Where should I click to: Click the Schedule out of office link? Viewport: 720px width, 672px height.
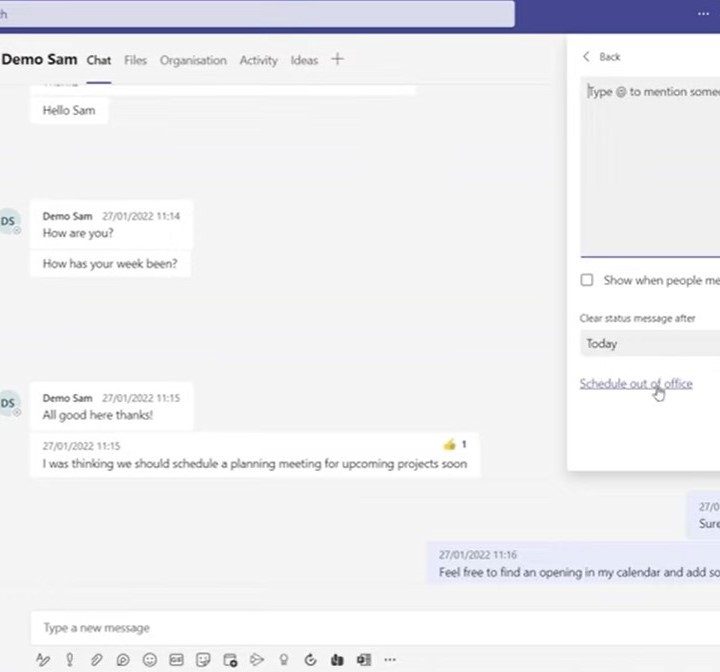[x=636, y=384]
